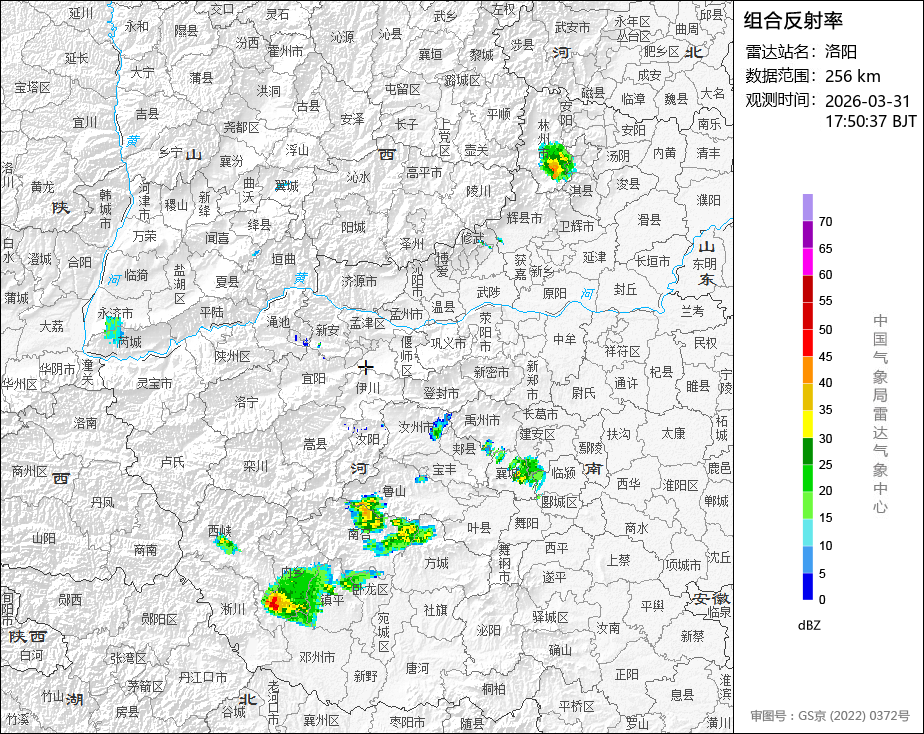Viewport: 924px width, 734px height.
Task: Click the 洛宁 label on the map
Action: [246, 402]
